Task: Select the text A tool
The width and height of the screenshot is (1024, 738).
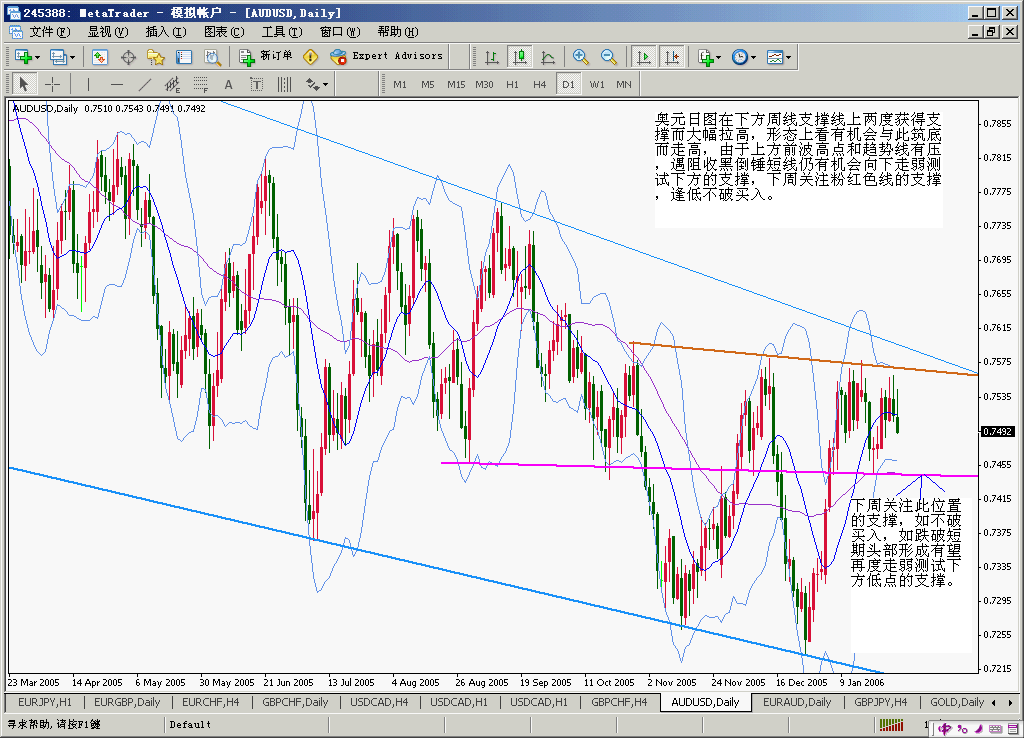Action: pyautogui.click(x=229, y=84)
